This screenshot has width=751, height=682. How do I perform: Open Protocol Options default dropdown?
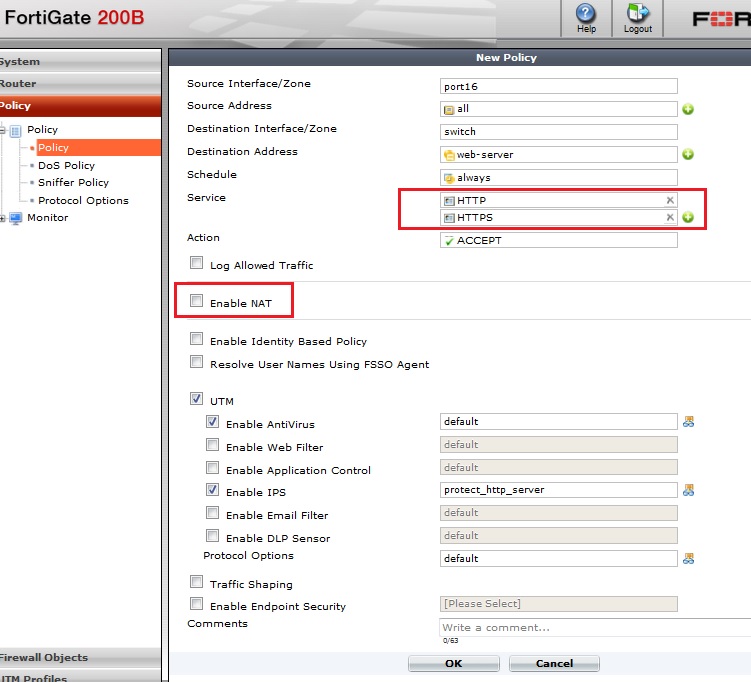pyautogui.click(x=558, y=558)
